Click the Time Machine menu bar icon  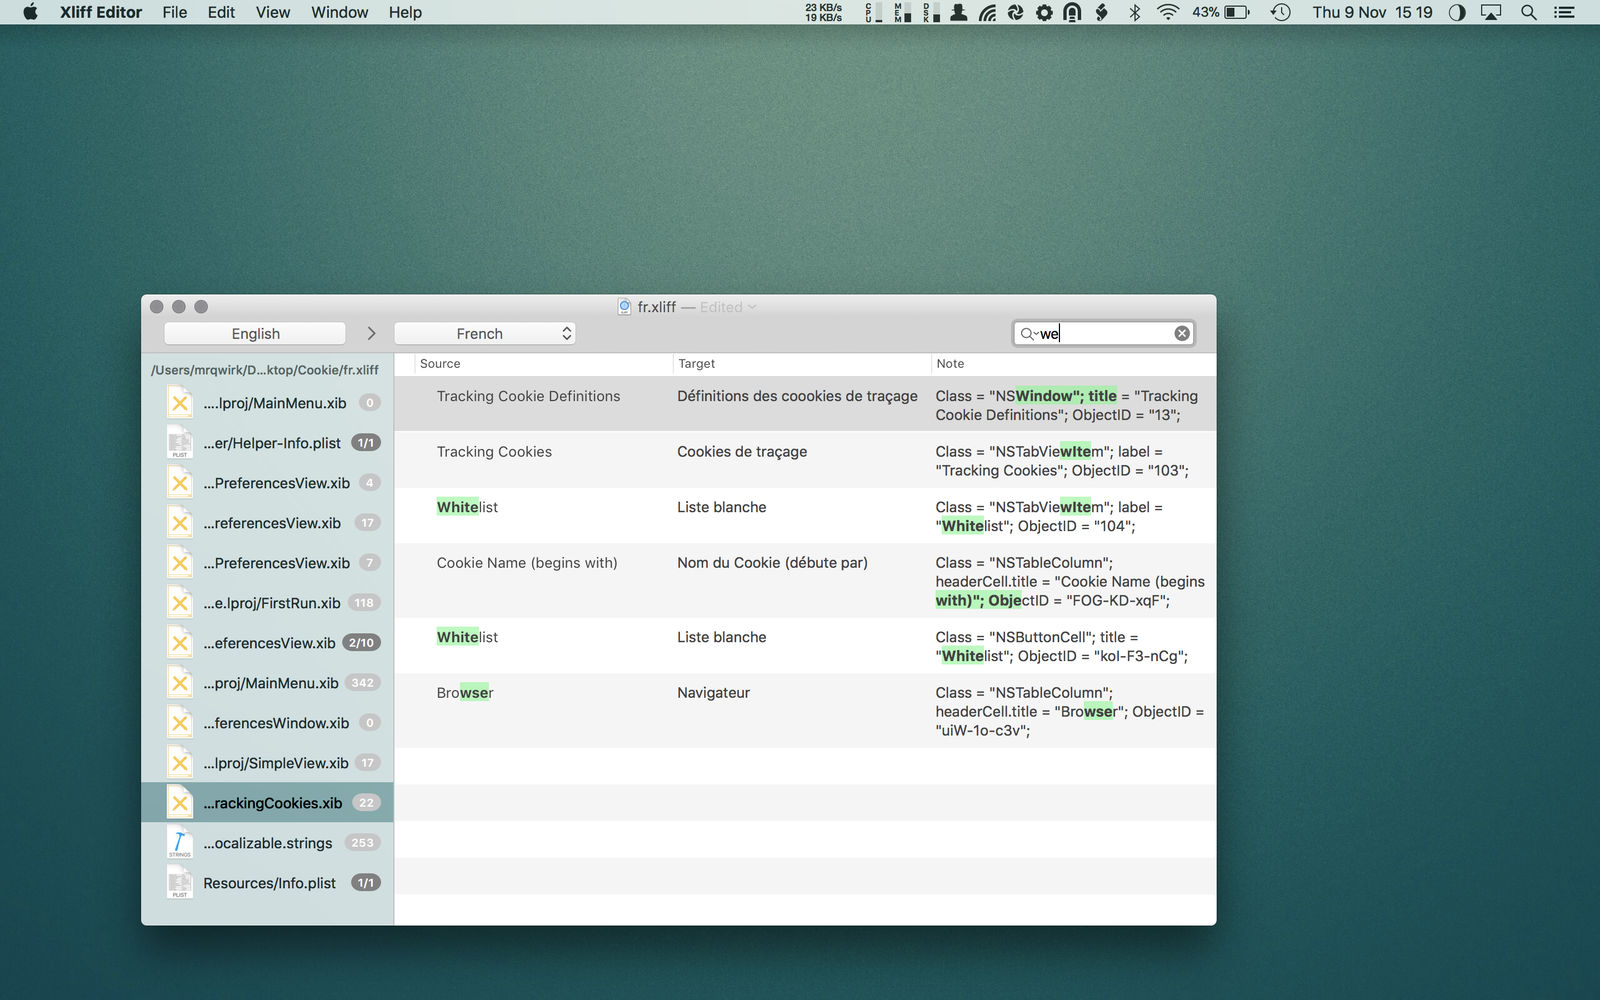coord(1280,12)
